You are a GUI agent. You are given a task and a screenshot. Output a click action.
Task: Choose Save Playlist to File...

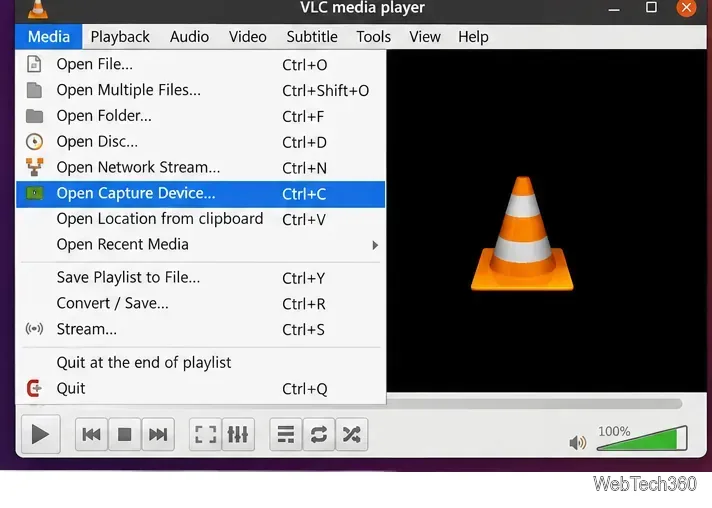(x=200, y=278)
